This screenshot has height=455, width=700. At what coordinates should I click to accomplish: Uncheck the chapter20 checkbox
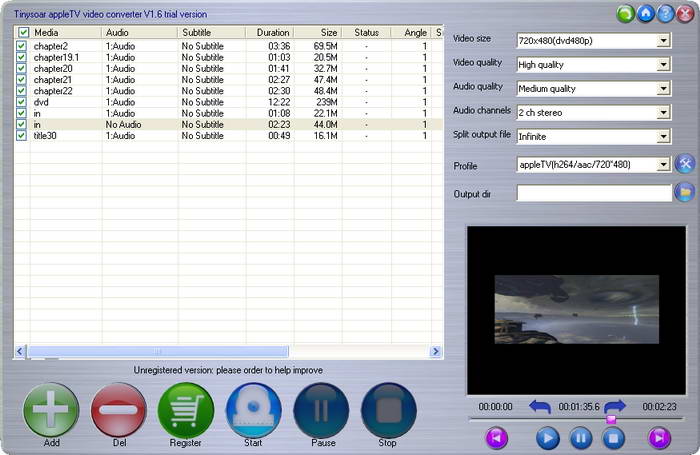21,68
